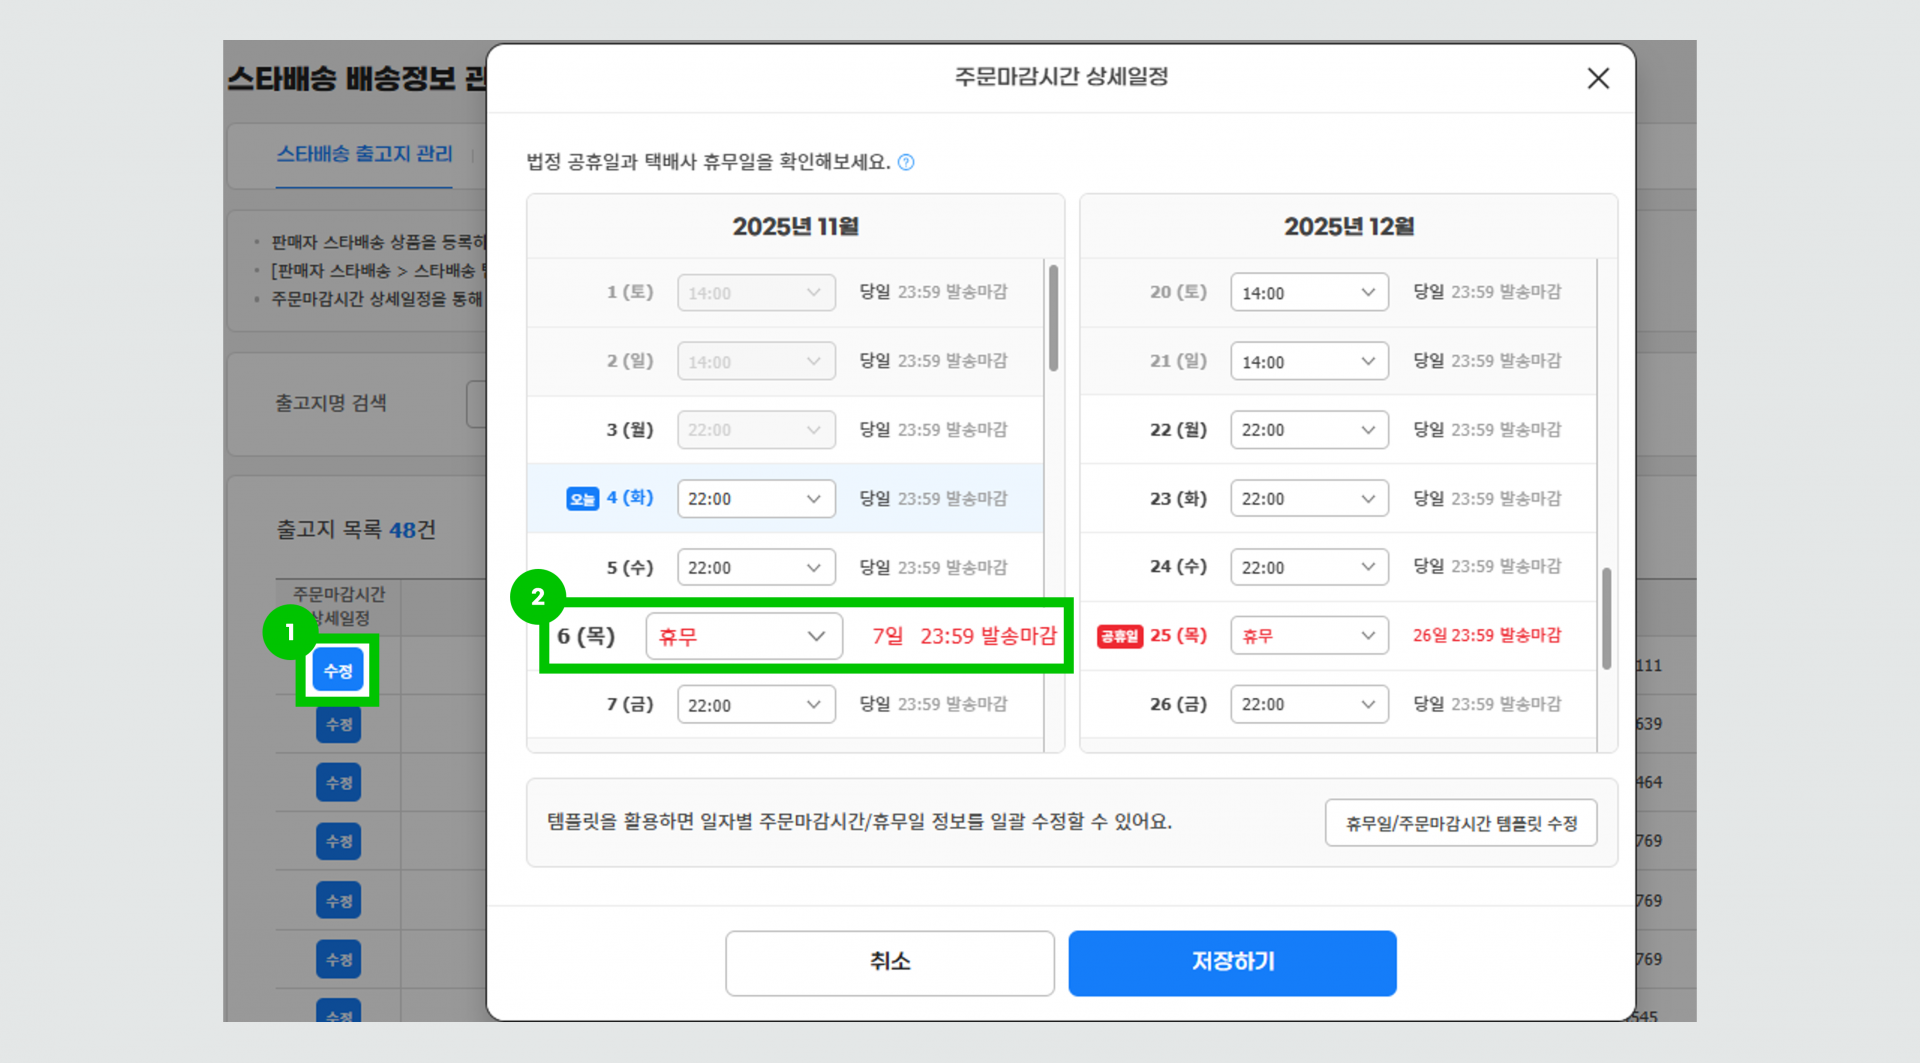Open December 26 deadline time dropdown

(1309, 705)
